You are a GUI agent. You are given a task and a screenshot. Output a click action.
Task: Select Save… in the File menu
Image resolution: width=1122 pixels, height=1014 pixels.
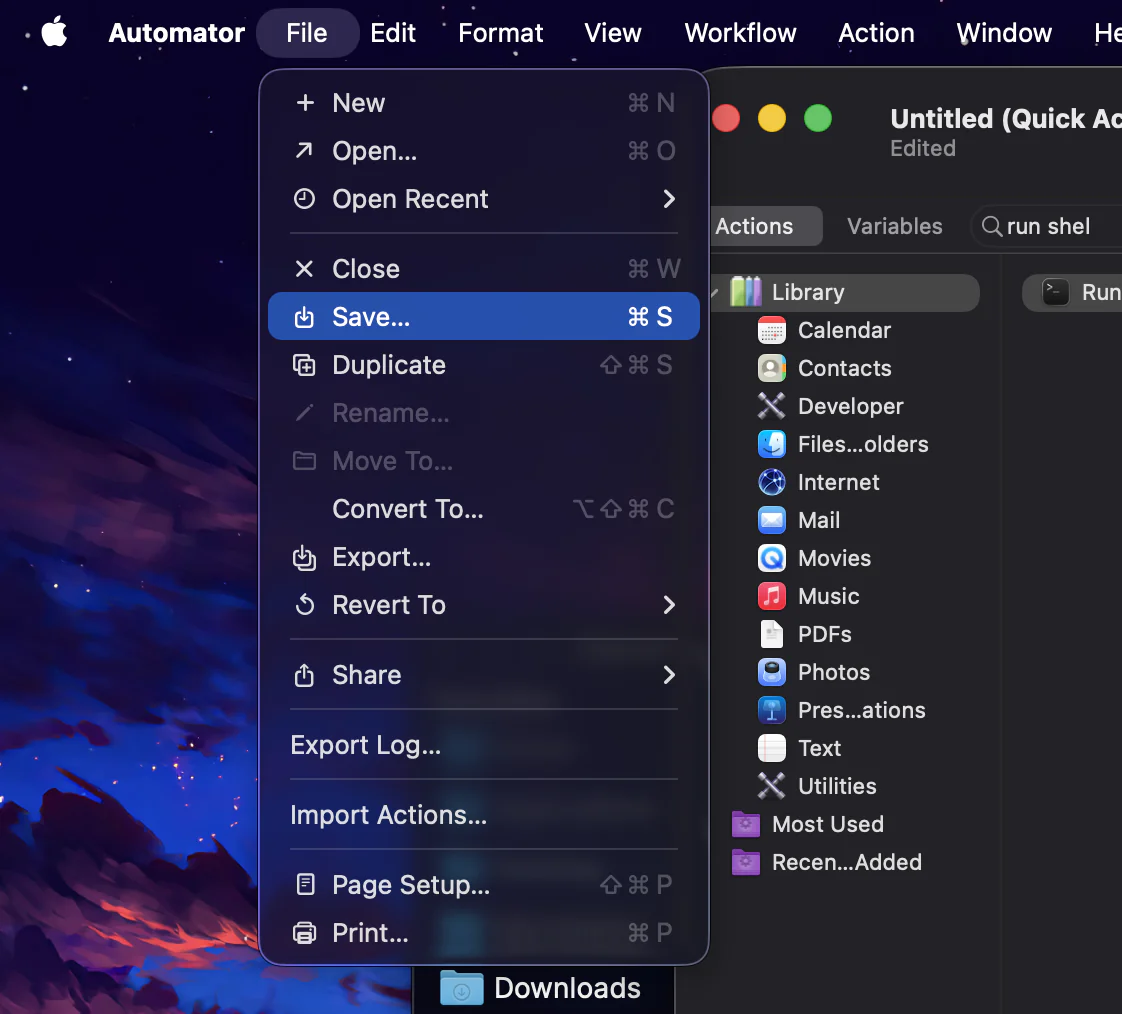[x=484, y=316]
